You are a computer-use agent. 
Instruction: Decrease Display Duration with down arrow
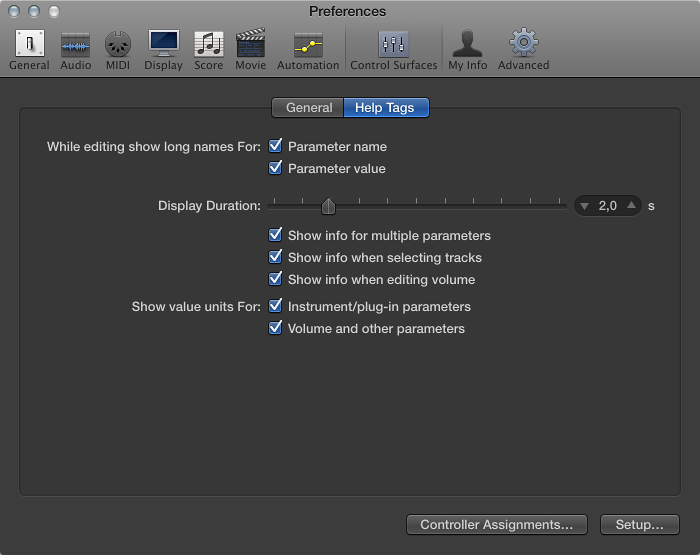584,206
